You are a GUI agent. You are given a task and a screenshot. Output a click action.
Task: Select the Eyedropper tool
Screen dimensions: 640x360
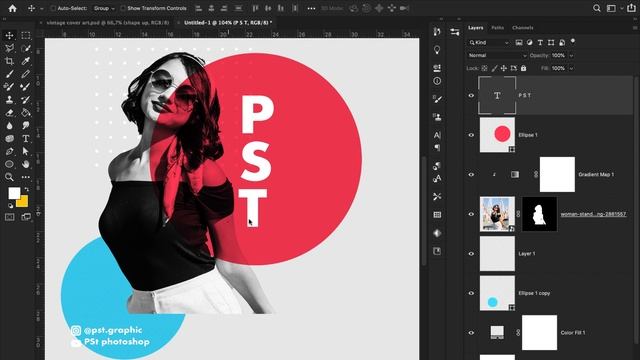26,62
